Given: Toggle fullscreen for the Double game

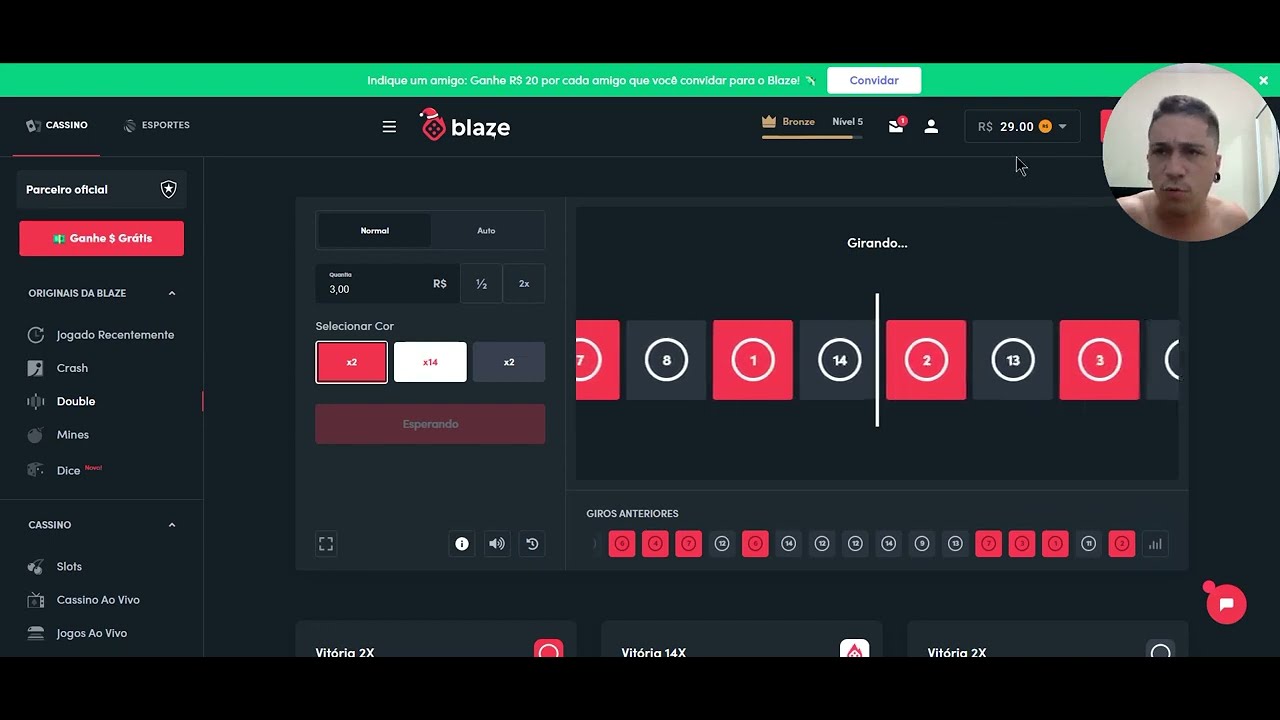Looking at the screenshot, I should pyautogui.click(x=326, y=544).
